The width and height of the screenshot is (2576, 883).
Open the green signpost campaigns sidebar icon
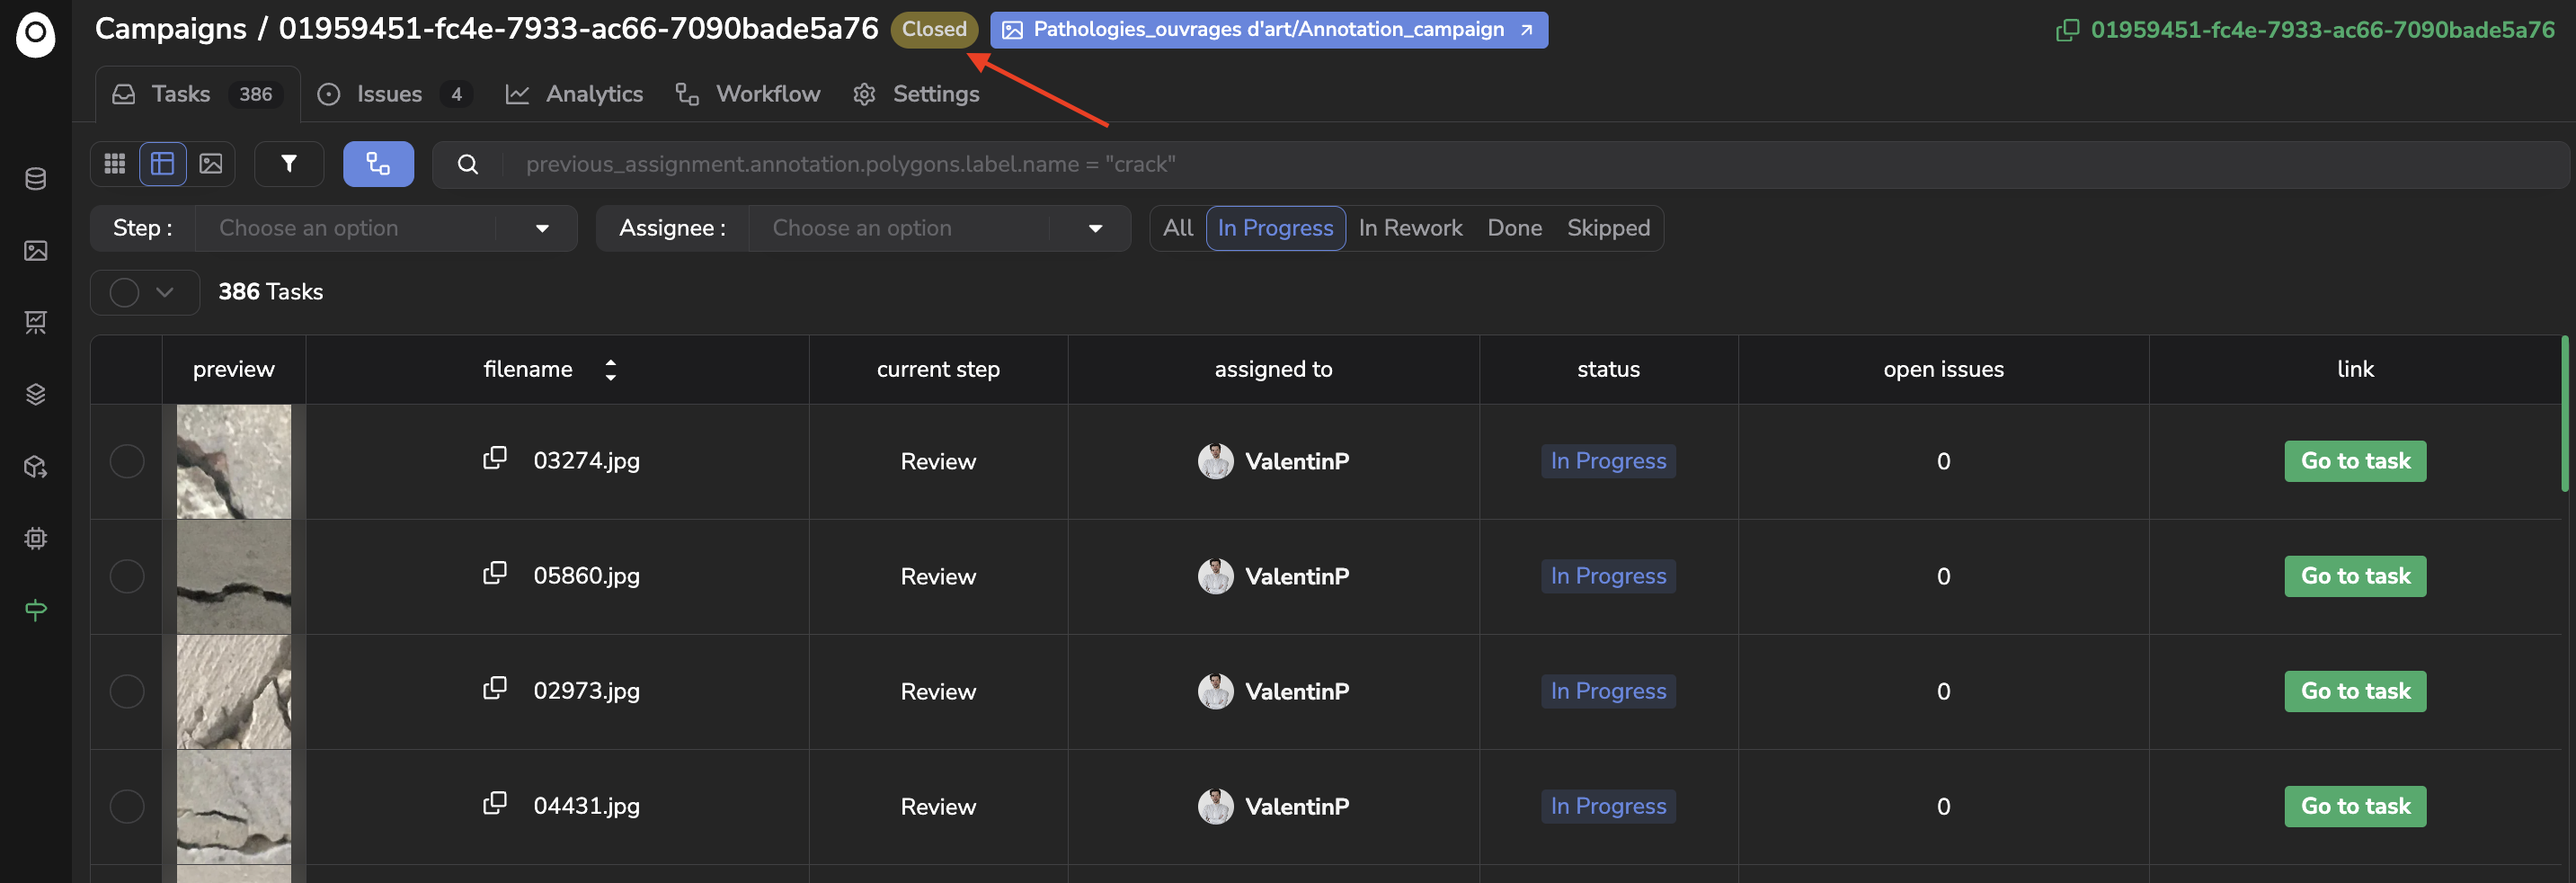click(36, 610)
